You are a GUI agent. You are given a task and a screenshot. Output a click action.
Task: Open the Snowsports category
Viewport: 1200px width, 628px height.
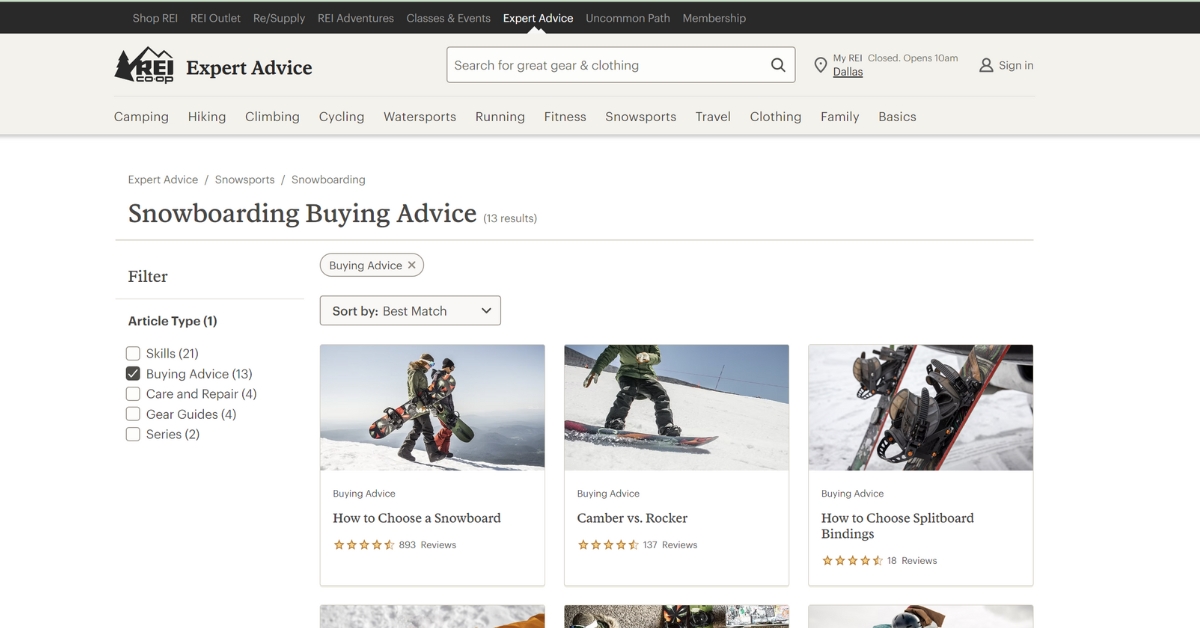(x=641, y=117)
